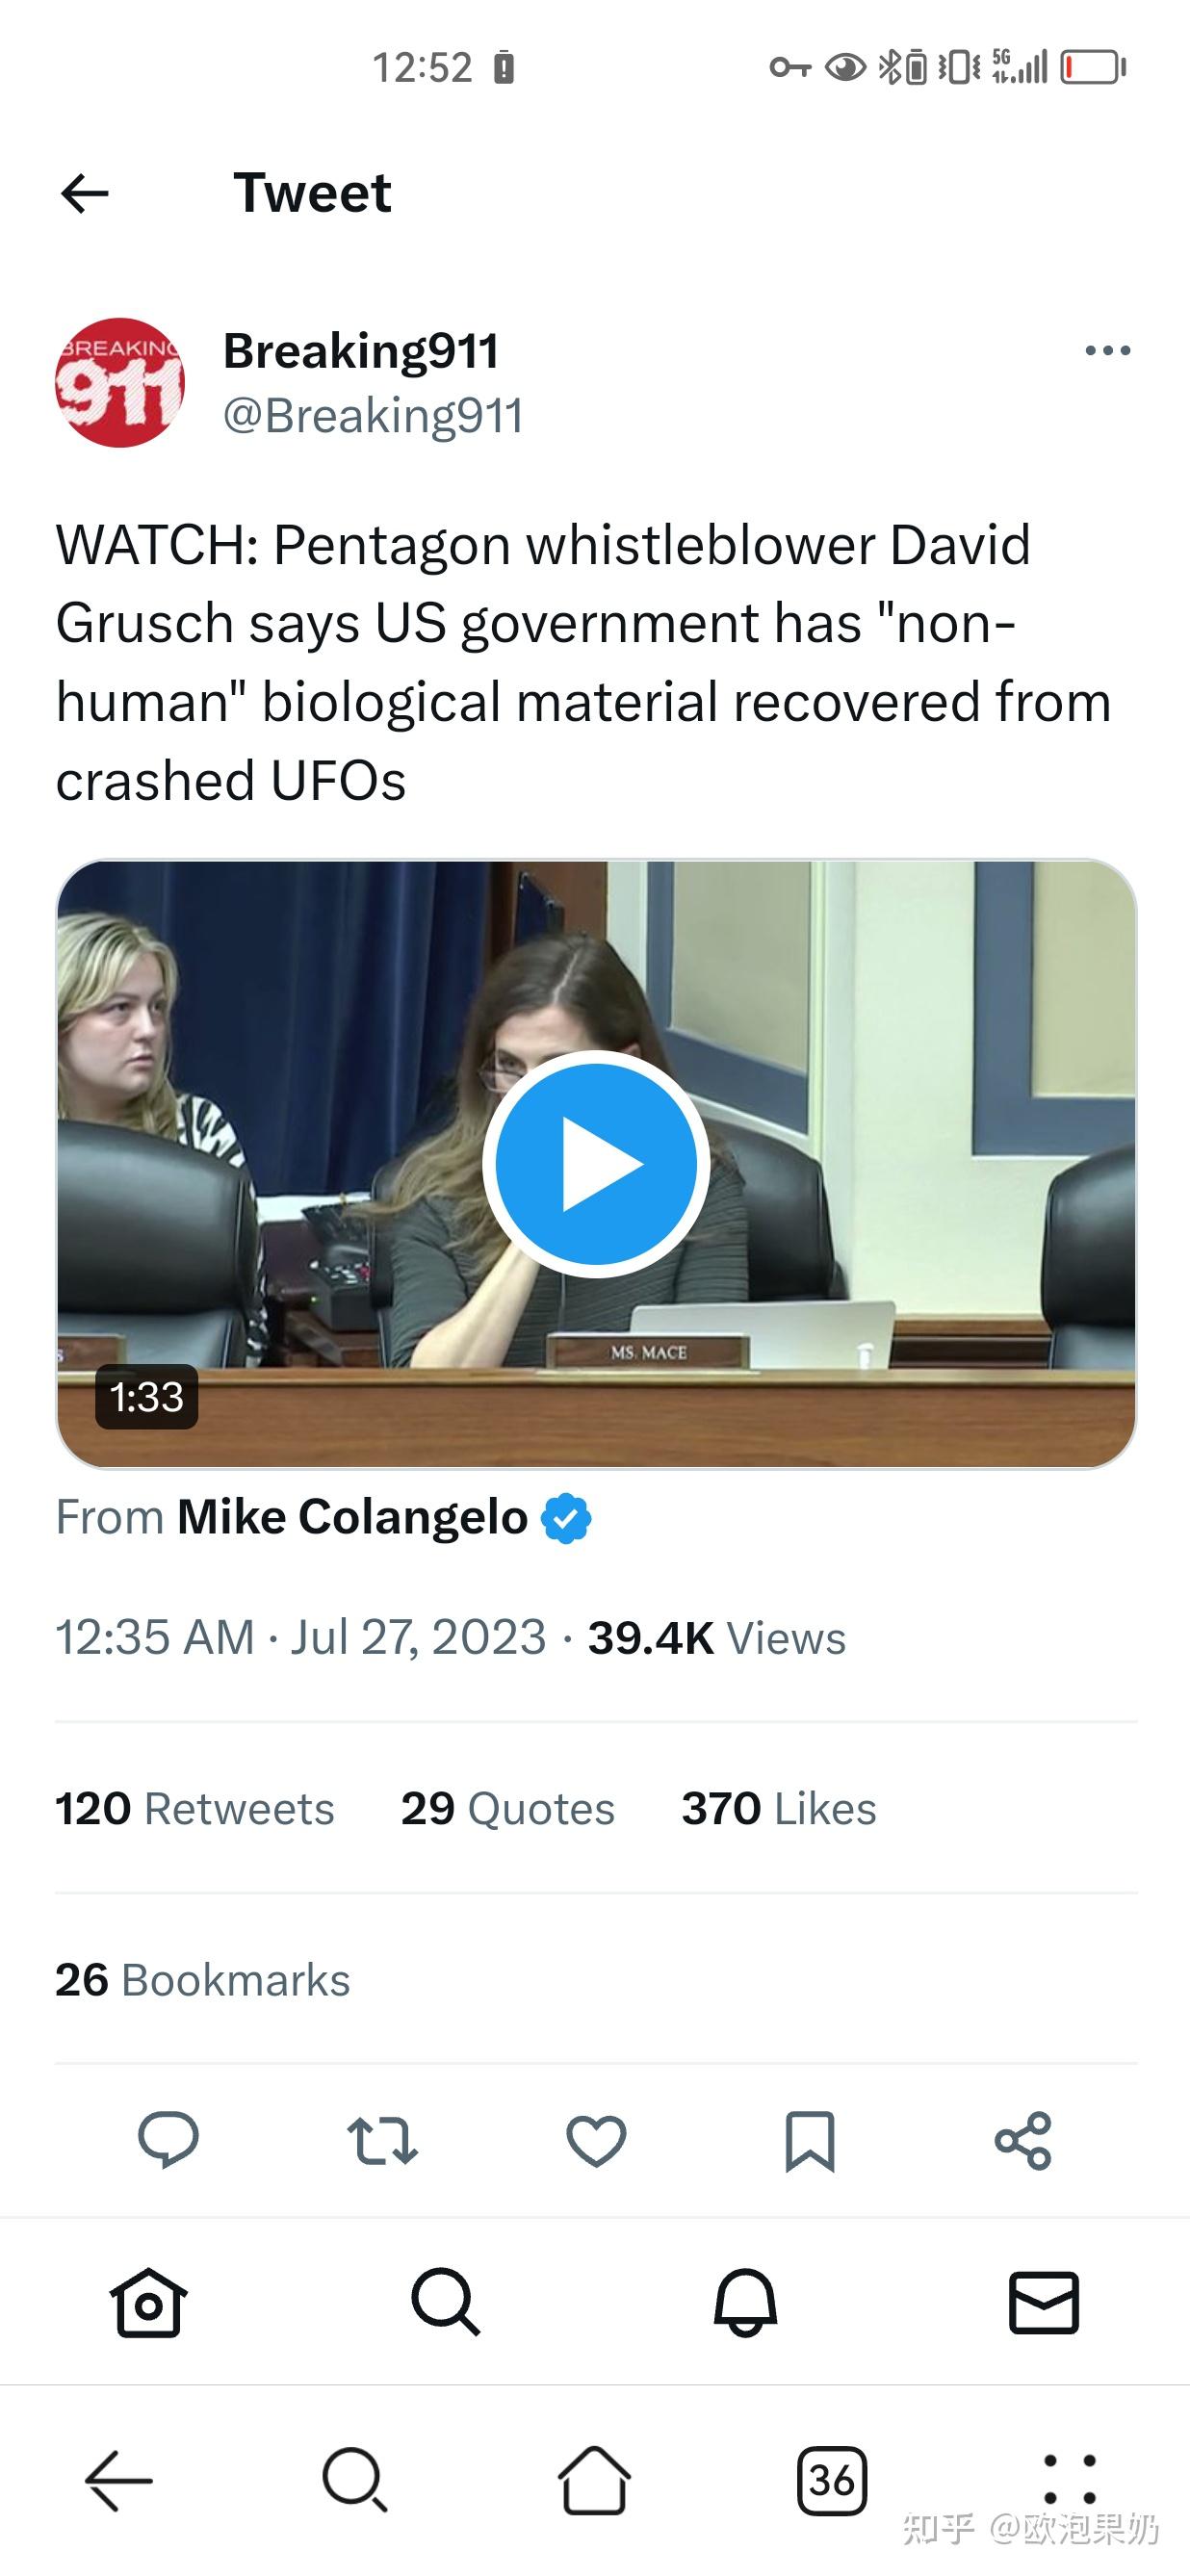Like the tweet with heart icon
The image size is (1190, 2576).
596,2141
